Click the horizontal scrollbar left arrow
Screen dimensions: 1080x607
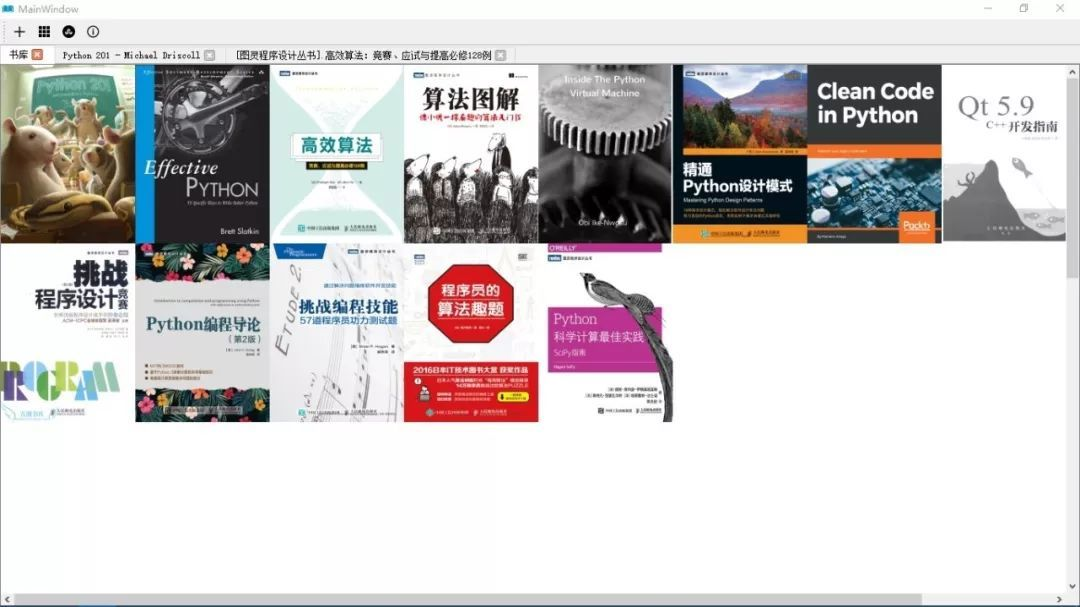tap(6, 599)
